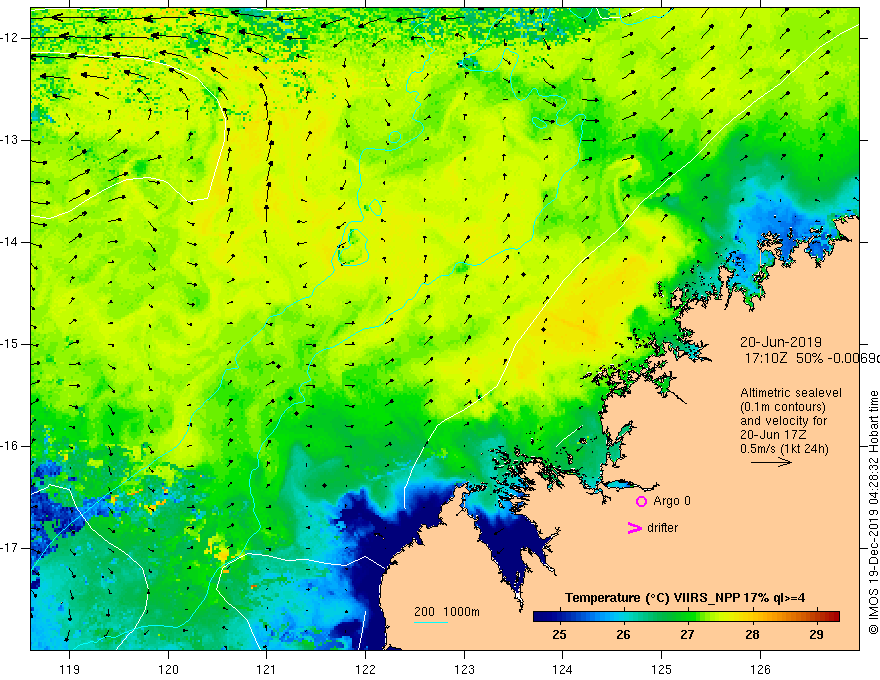Click latitude label -13
The height and width of the screenshot is (680, 880).
[11, 140]
